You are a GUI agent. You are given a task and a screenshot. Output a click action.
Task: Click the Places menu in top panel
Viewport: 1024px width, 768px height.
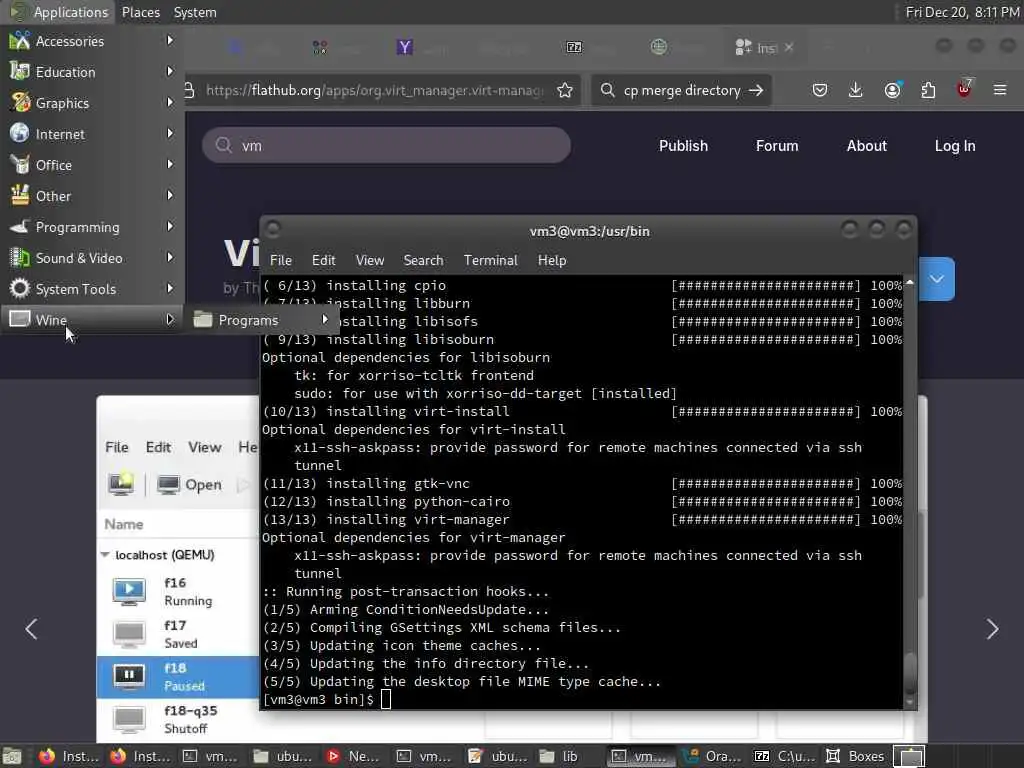tap(140, 12)
